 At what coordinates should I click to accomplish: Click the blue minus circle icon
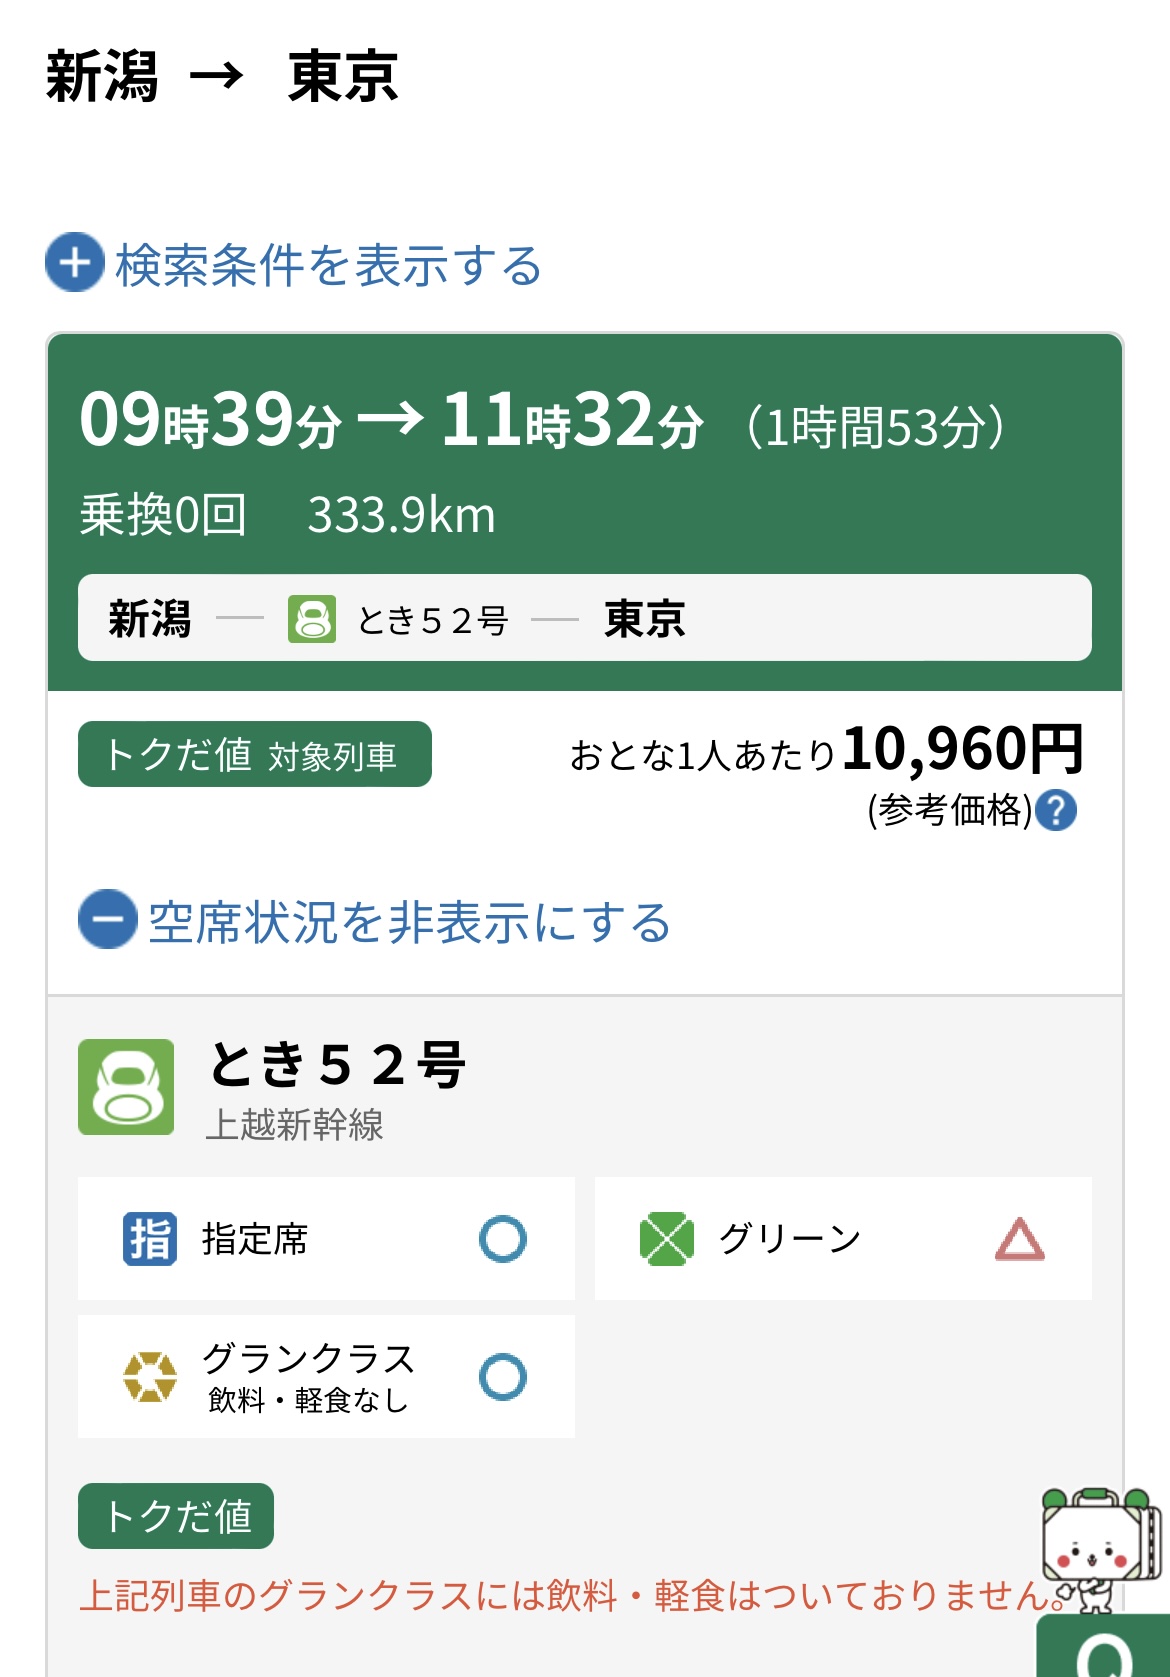(x=108, y=919)
